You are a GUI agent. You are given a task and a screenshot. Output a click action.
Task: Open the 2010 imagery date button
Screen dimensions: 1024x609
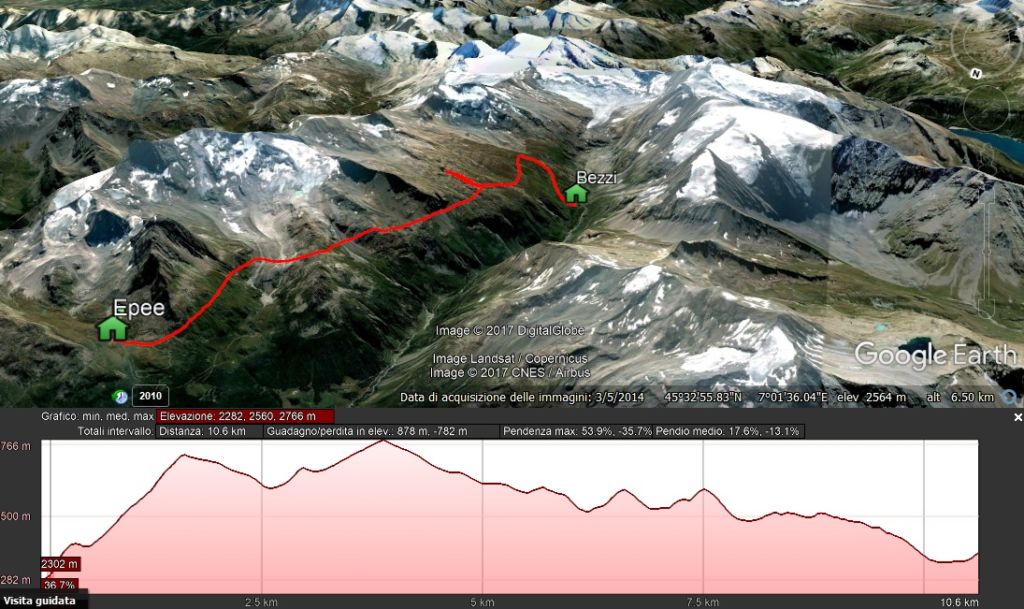(150, 396)
